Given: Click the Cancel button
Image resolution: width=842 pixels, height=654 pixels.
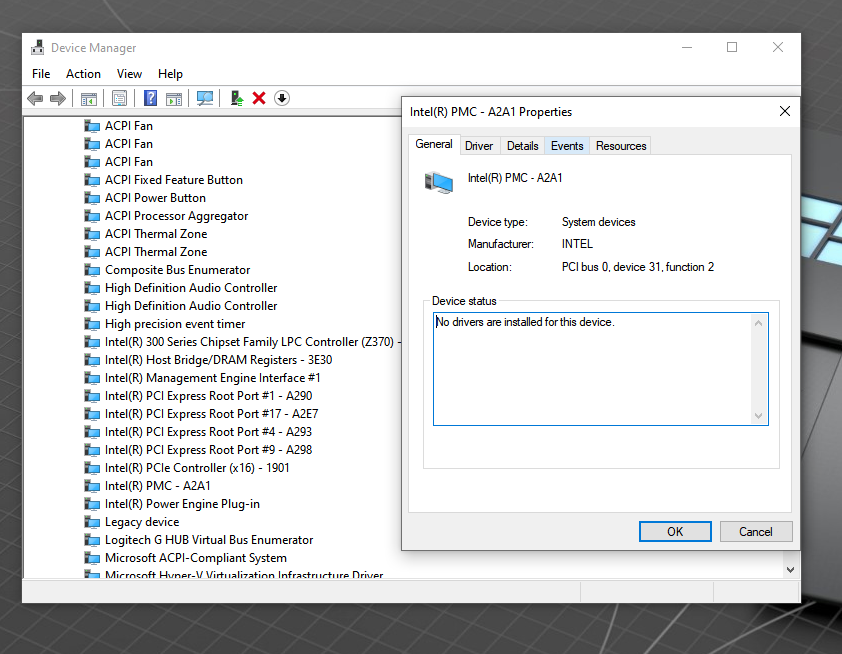Looking at the screenshot, I should click(756, 532).
